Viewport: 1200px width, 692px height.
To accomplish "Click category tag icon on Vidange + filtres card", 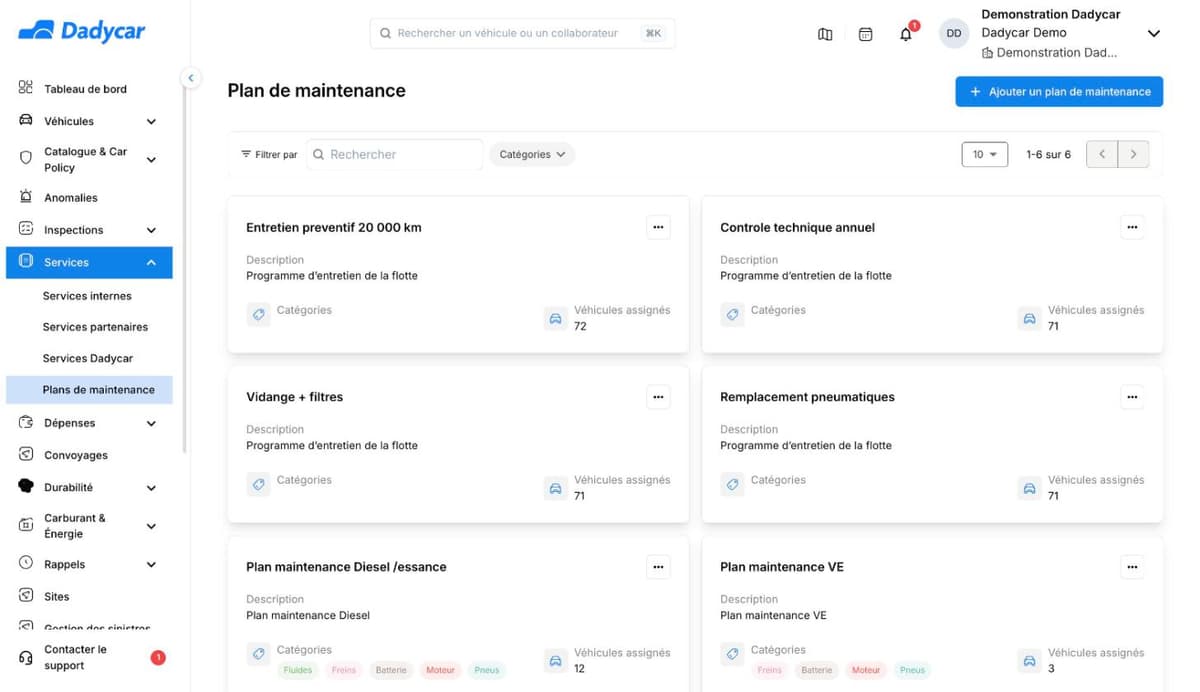I will 259,484.
